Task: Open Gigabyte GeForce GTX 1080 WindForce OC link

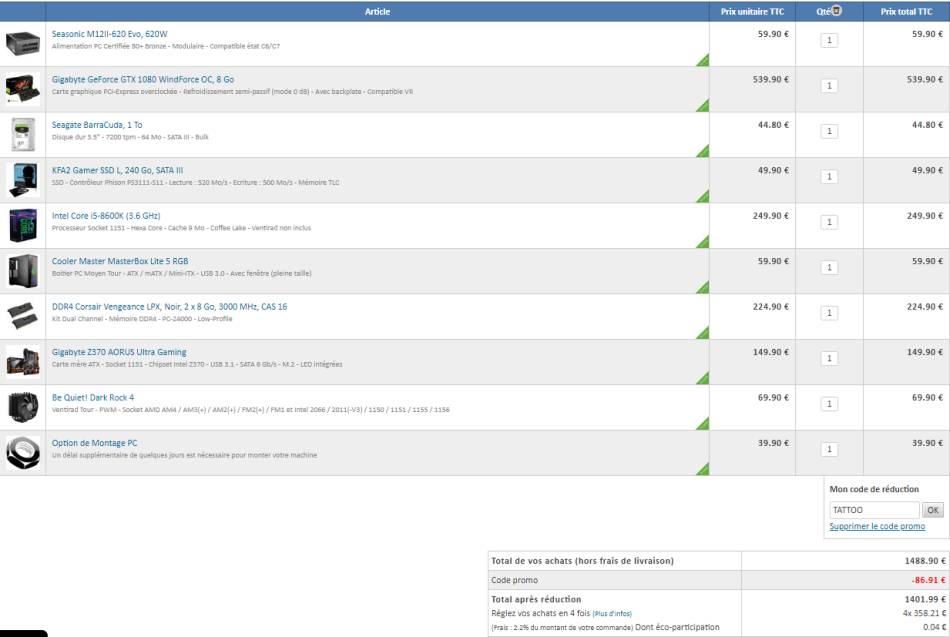Action: 143,79
